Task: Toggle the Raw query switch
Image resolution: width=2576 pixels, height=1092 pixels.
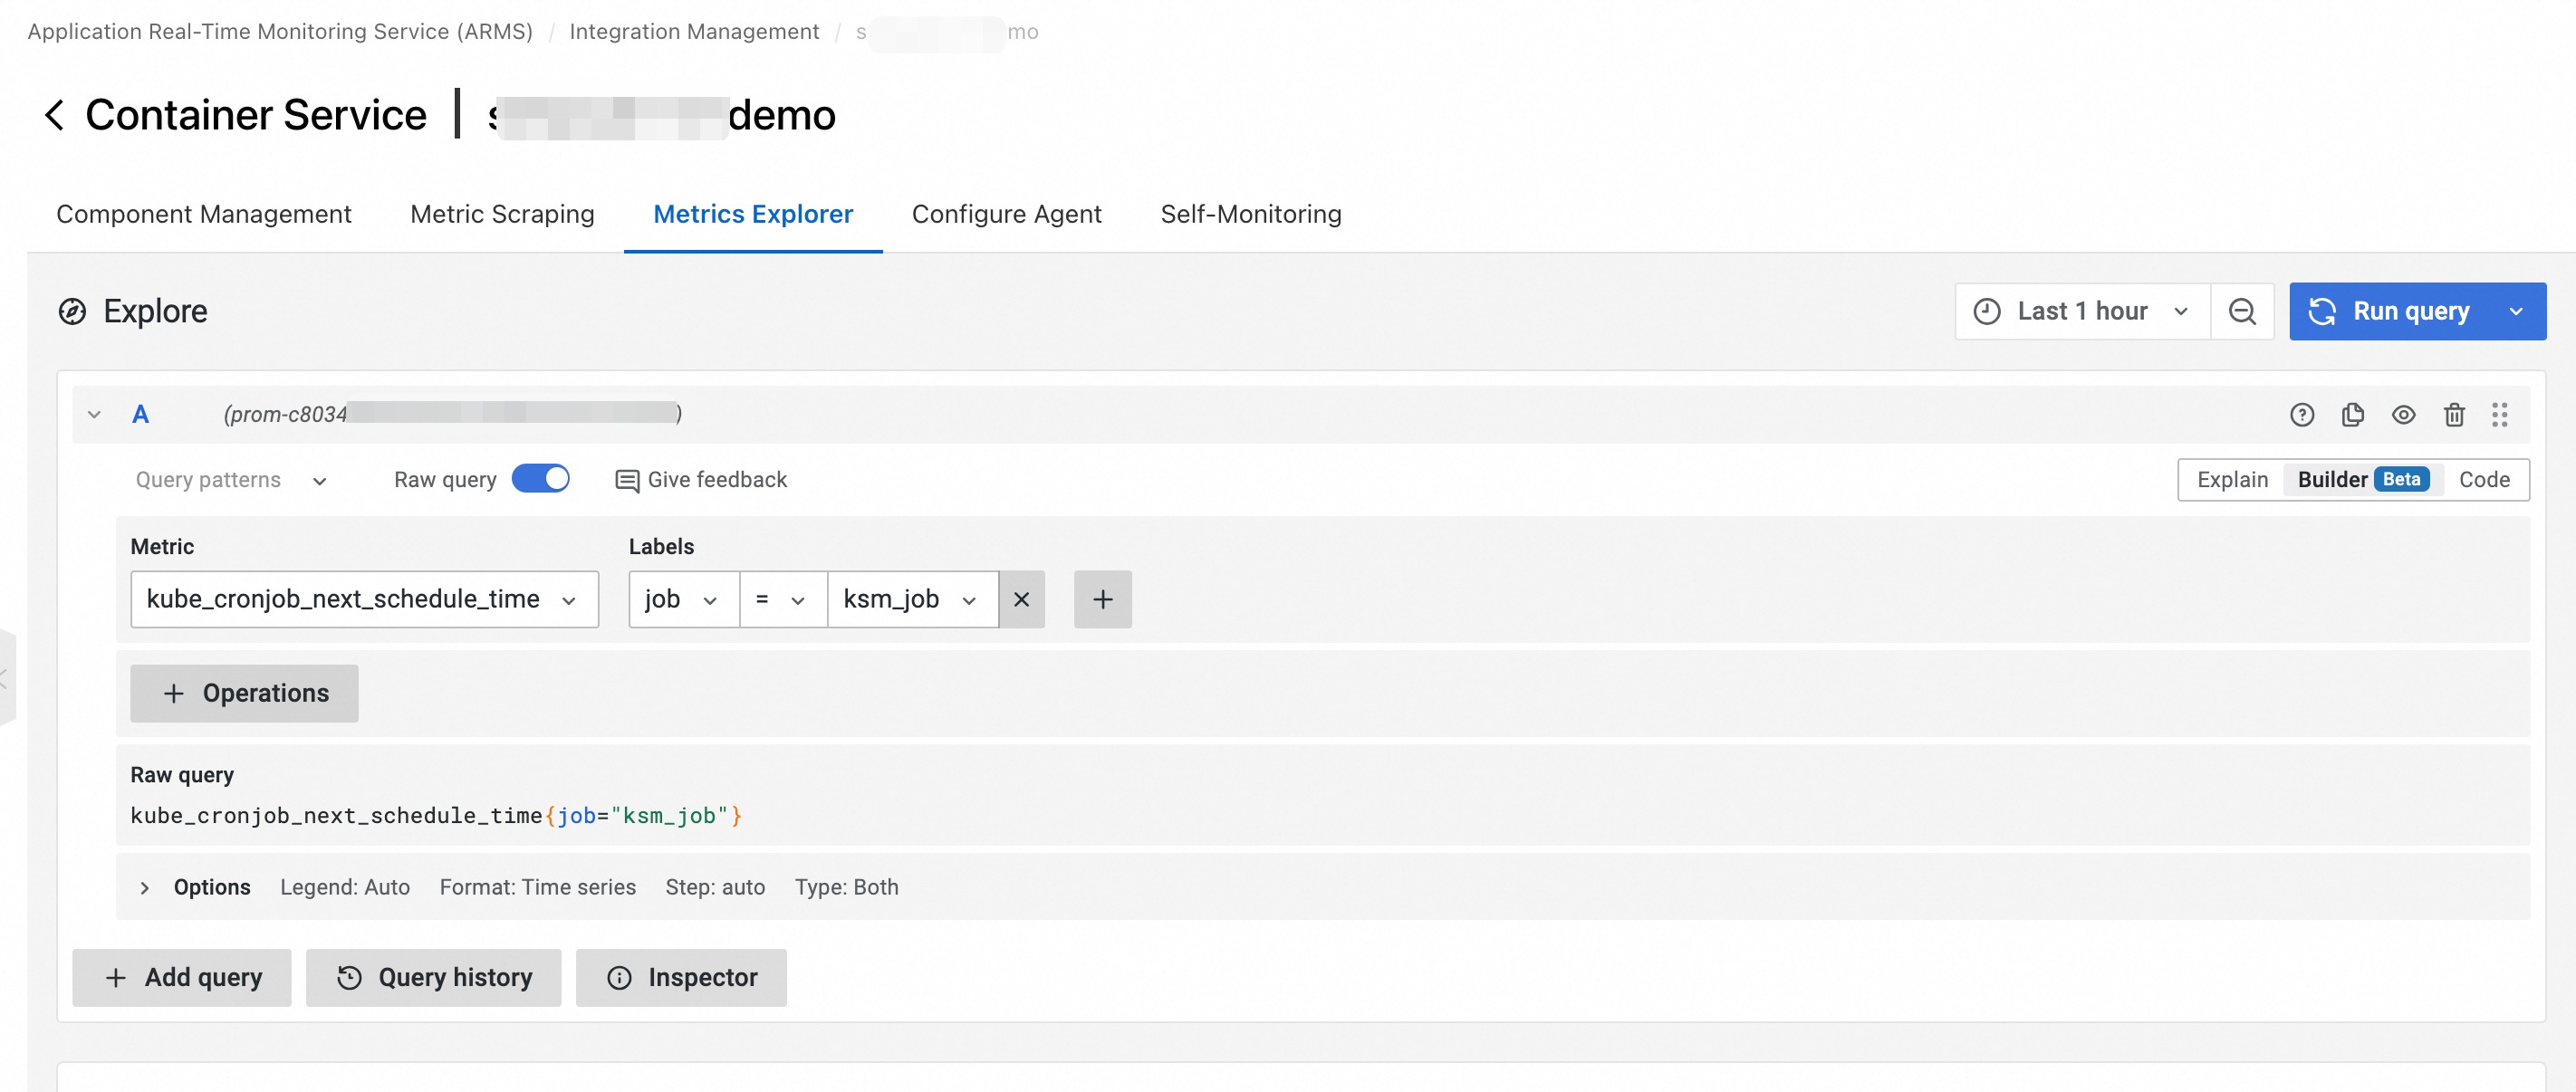Action: tap(540, 480)
